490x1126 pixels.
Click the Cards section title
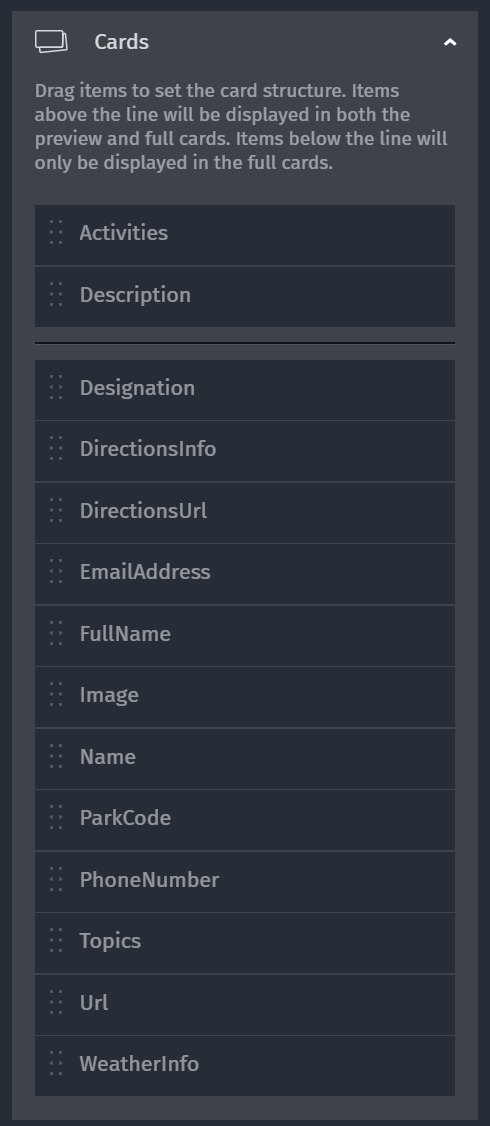point(121,42)
